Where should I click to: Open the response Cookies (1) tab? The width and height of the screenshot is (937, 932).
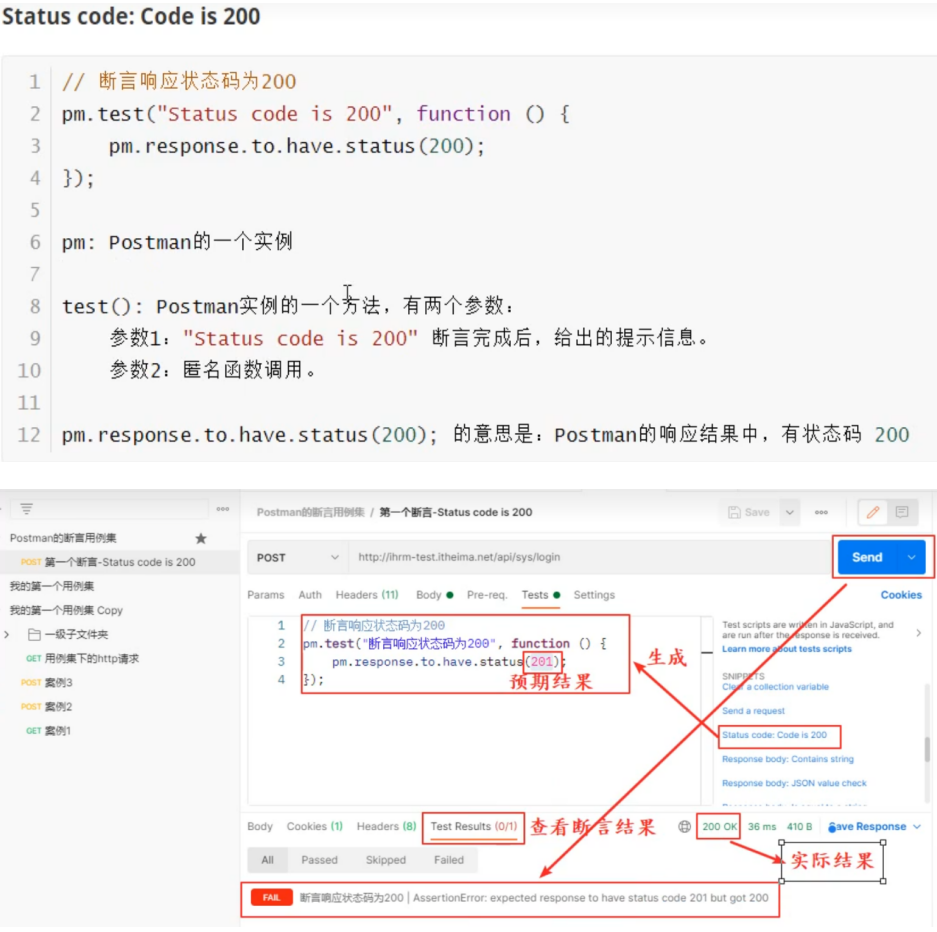point(314,827)
